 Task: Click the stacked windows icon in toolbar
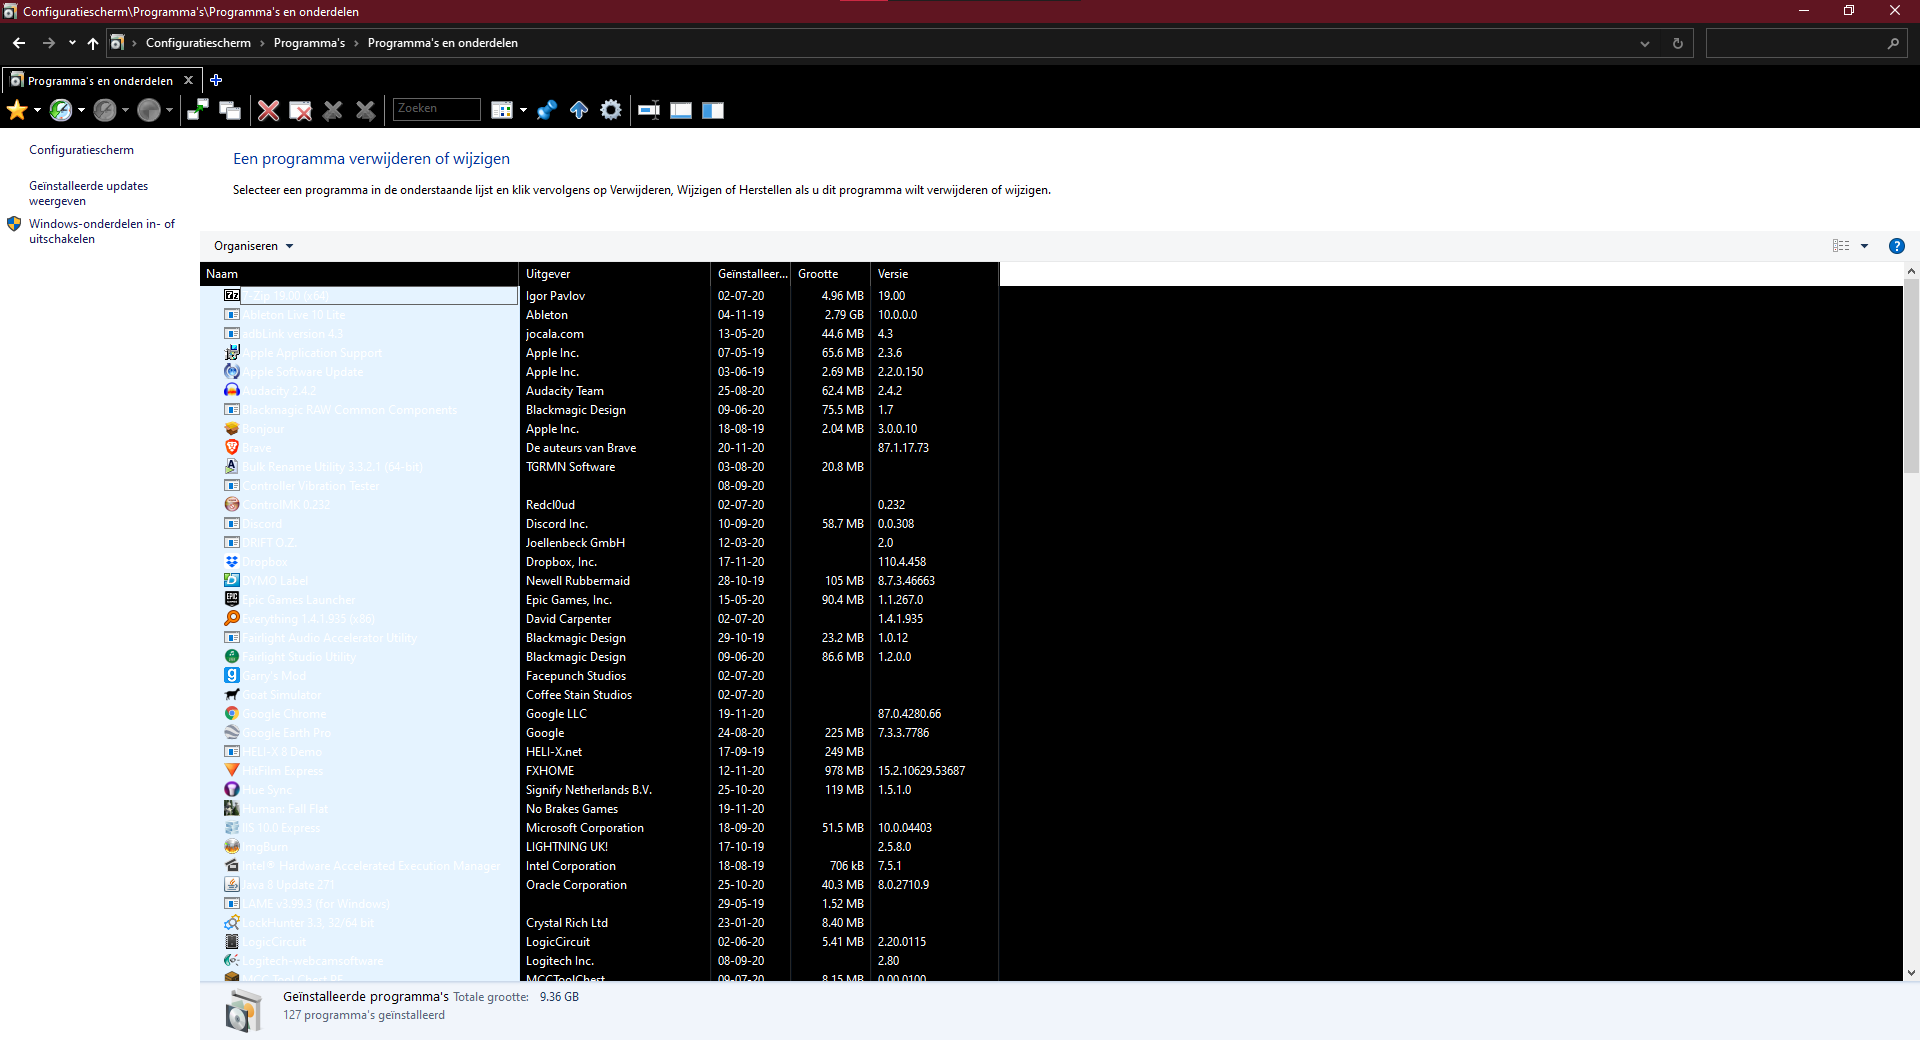(230, 110)
